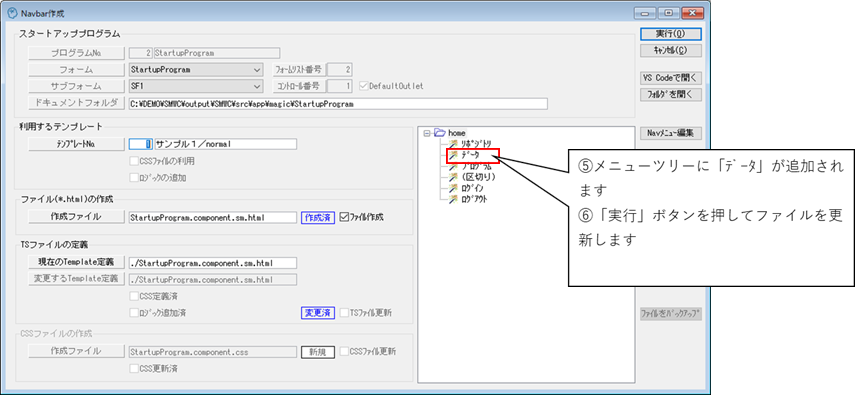This screenshot has width=855, height=395.
Task: Click the コントロール番号 button
Action: (299, 86)
